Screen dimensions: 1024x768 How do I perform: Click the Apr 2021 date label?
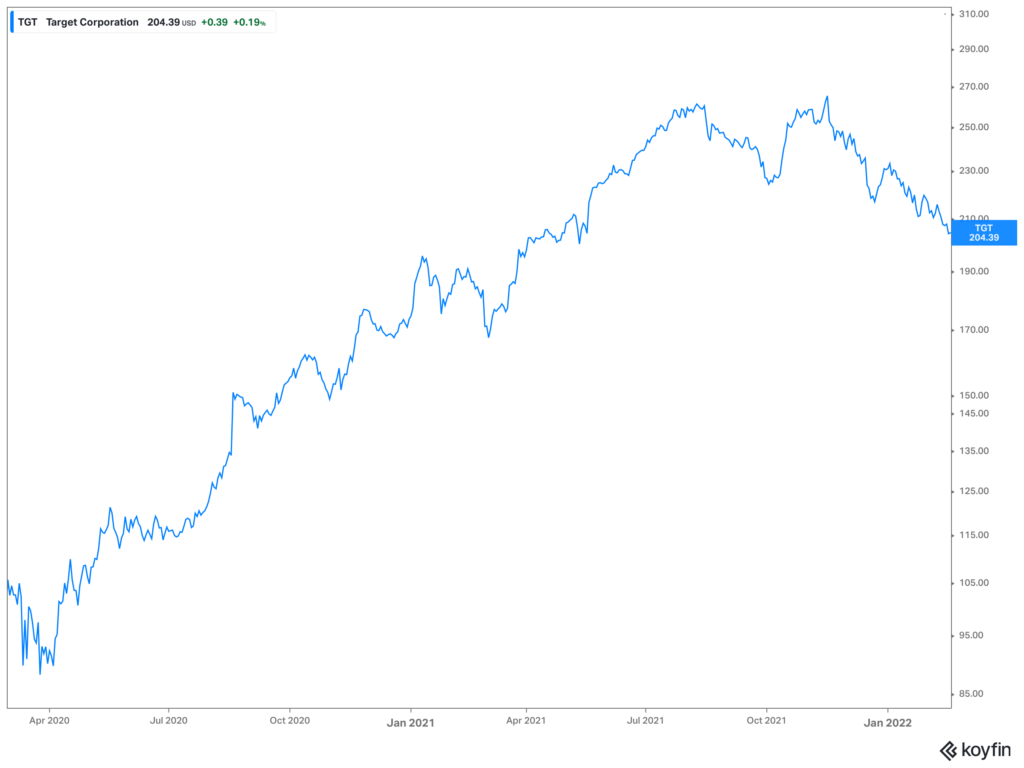click(x=526, y=719)
